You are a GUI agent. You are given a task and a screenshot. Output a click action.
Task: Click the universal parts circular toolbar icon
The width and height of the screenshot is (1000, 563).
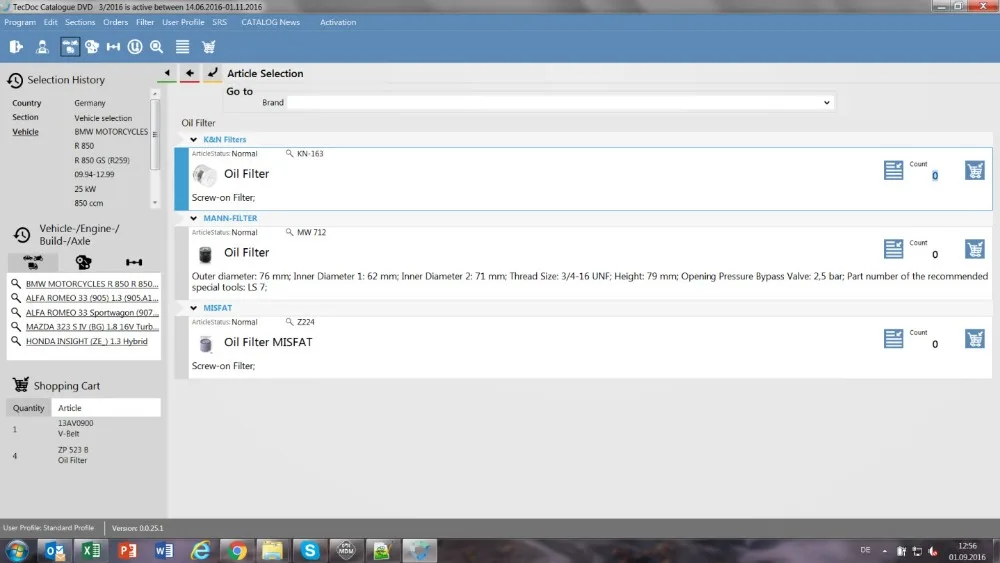pyautogui.click(x=135, y=47)
